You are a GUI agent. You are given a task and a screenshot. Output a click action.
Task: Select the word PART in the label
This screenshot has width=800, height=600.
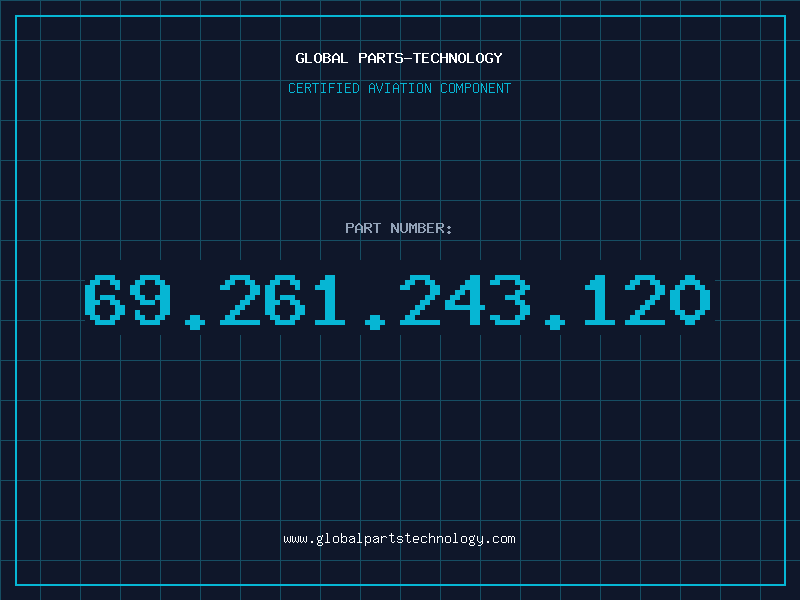tap(363, 228)
